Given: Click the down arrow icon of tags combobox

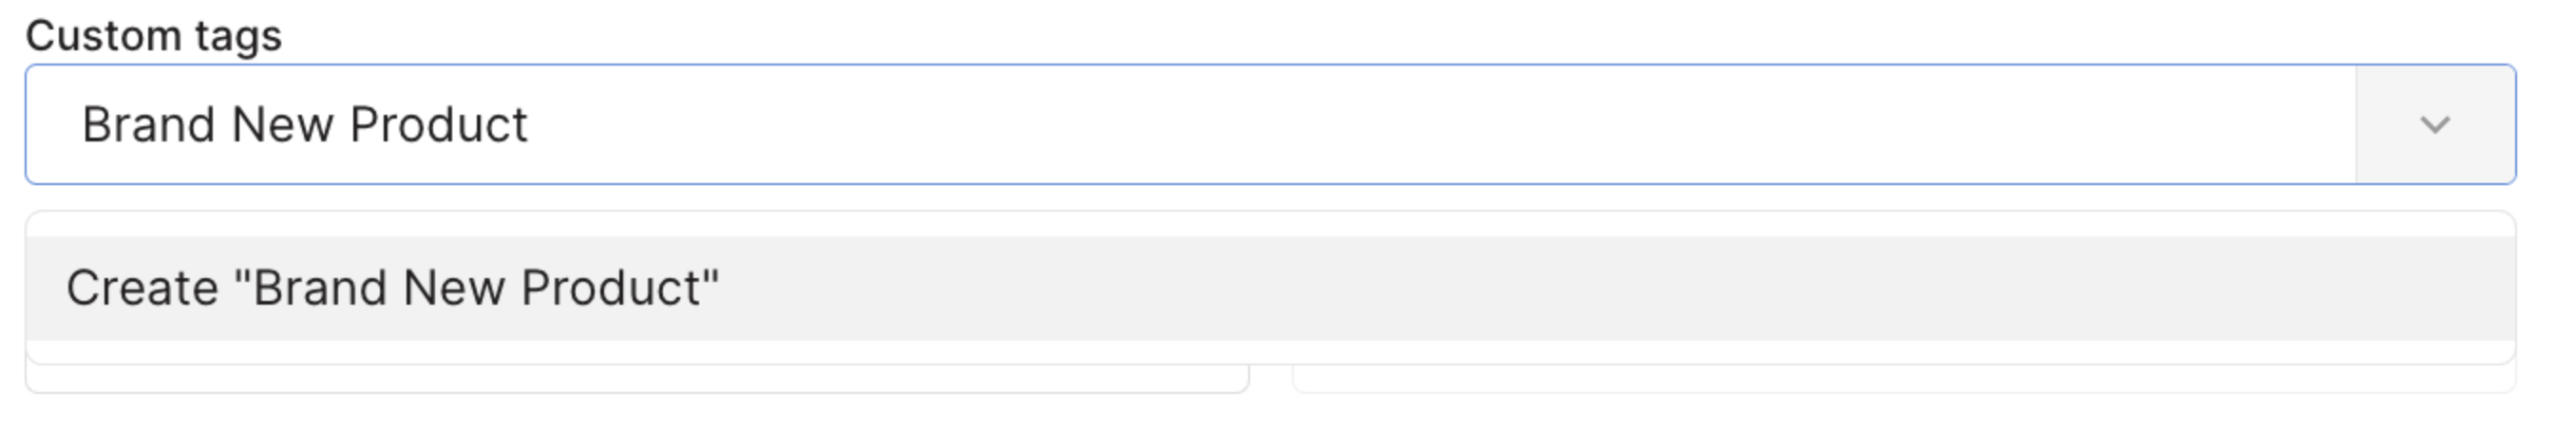Looking at the screenshot, I should (2434, 125).
